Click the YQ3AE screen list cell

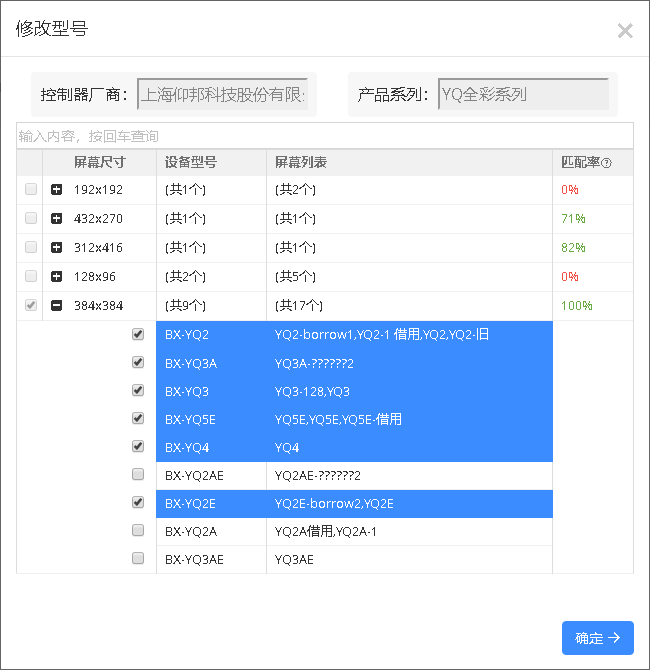[409, 559]
